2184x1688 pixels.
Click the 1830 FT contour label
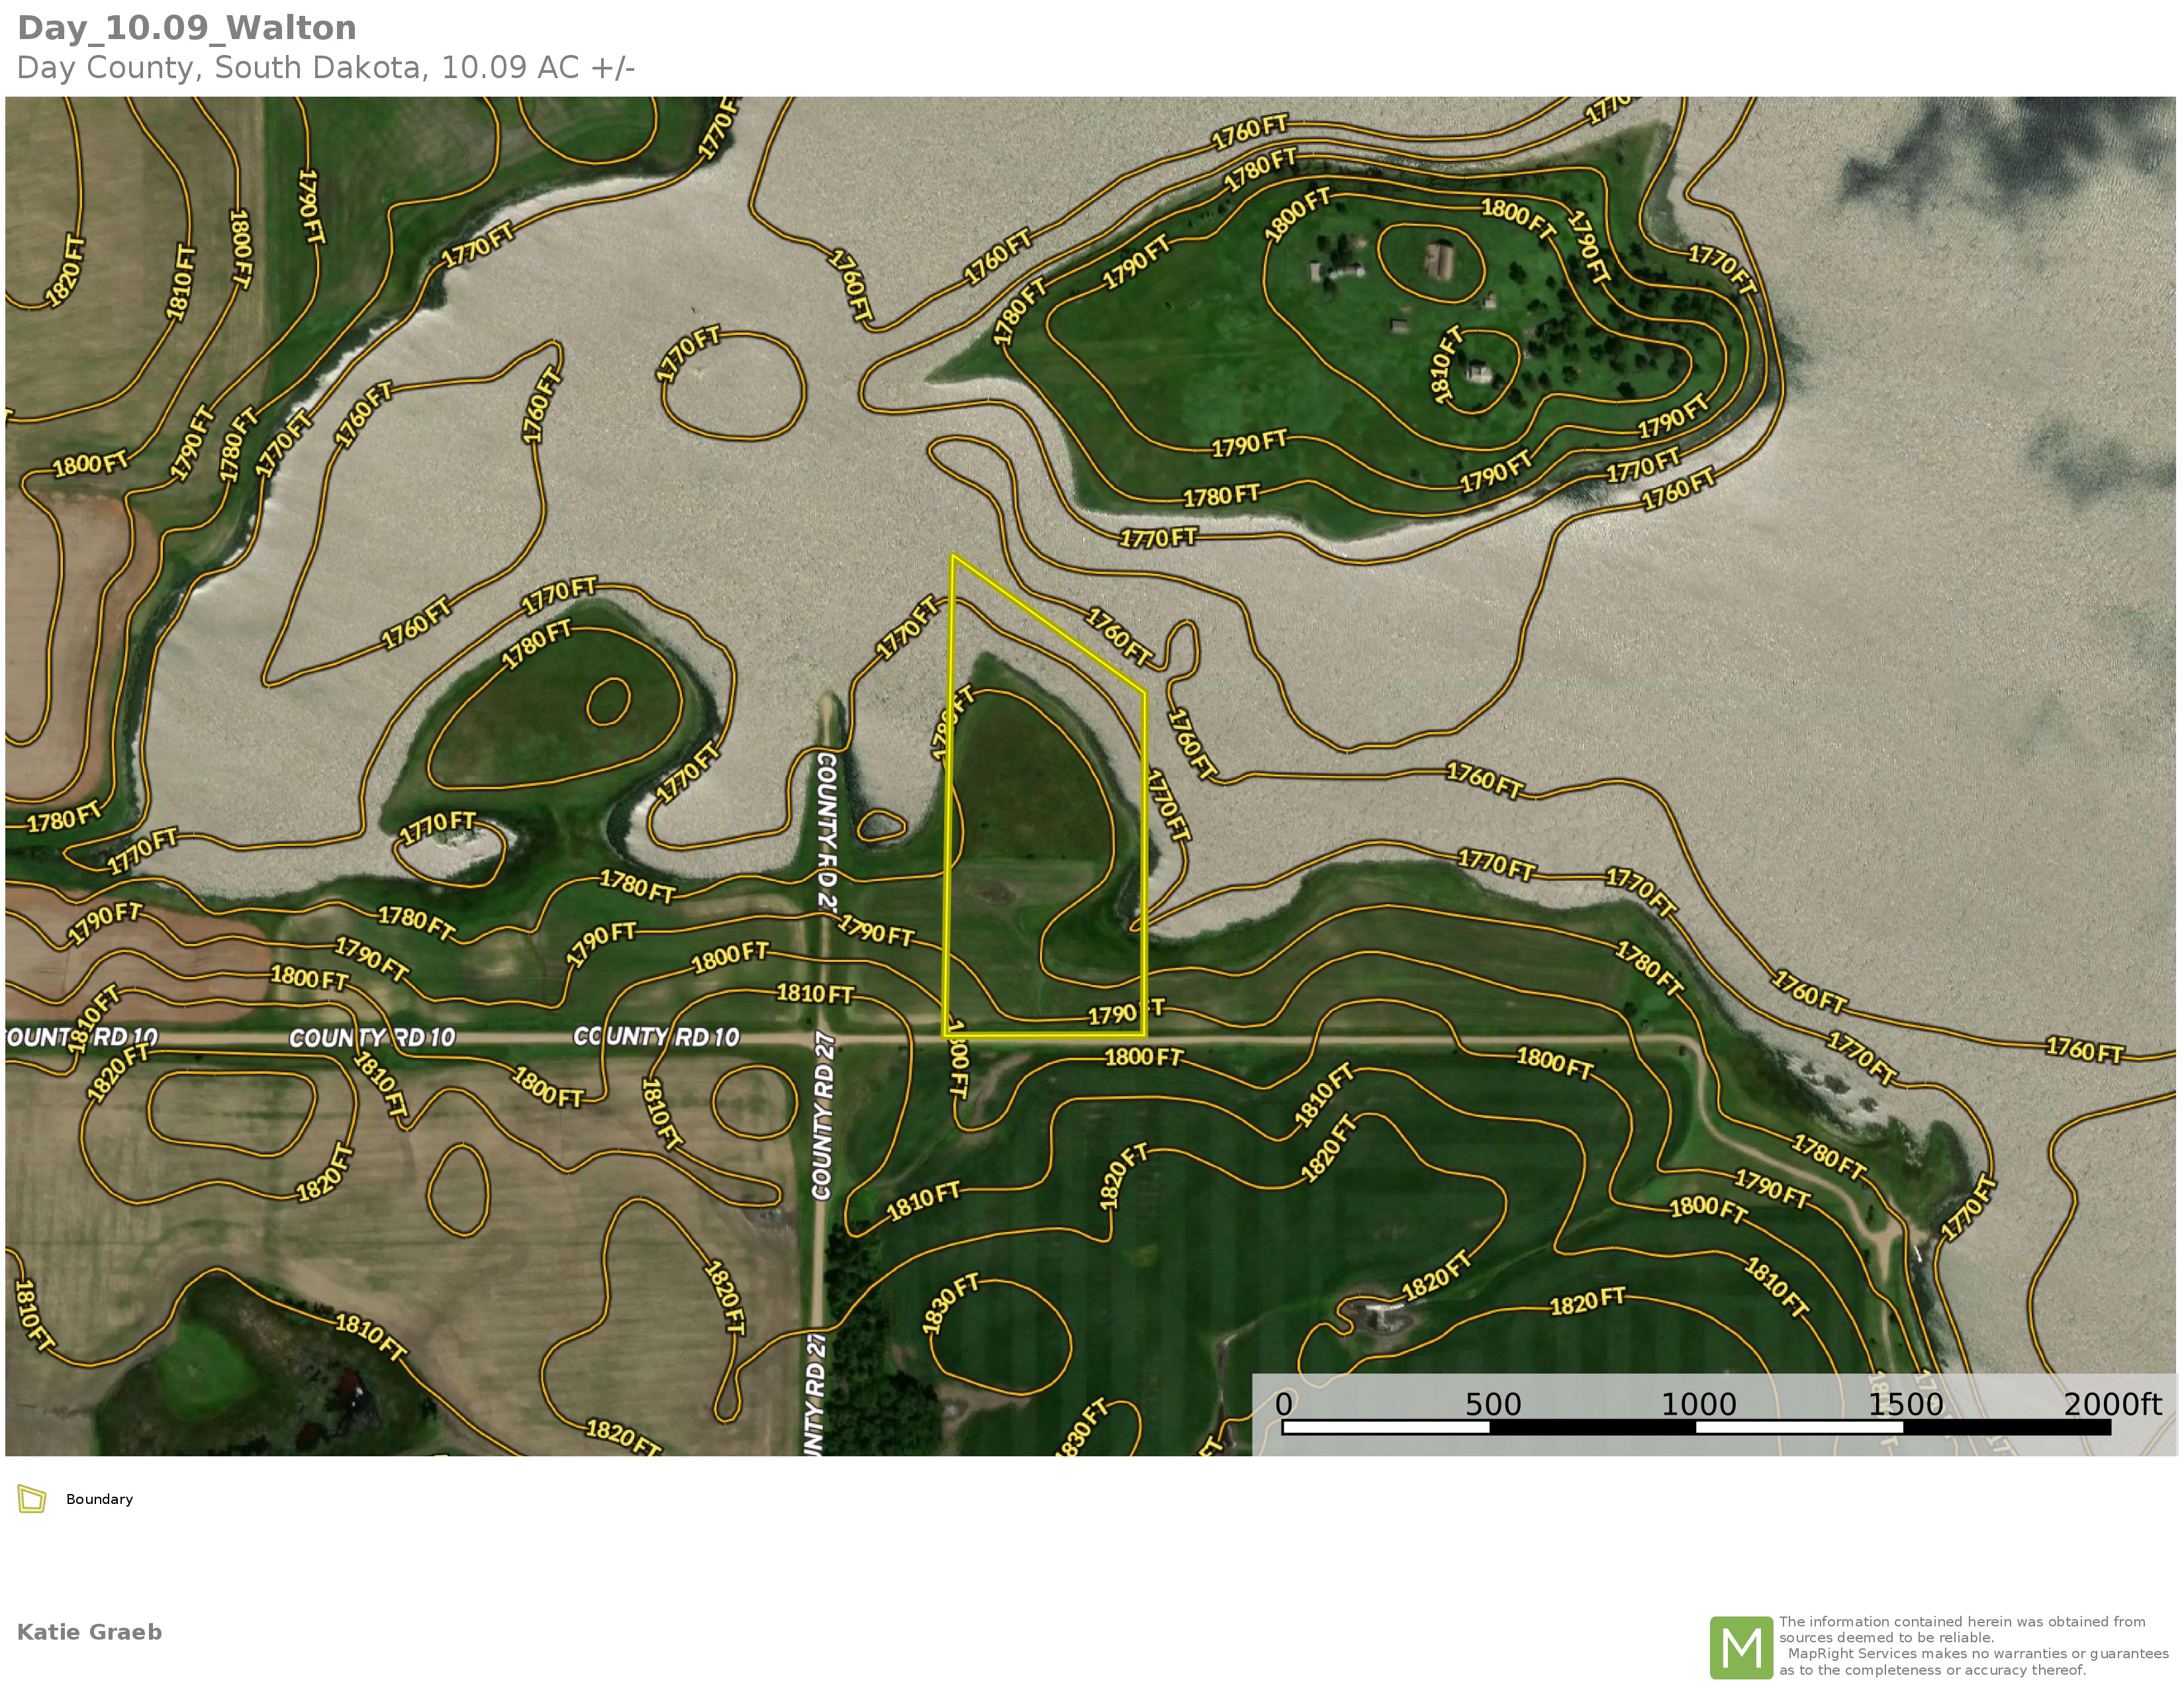pyautogui.click(x=950, y=1304)
